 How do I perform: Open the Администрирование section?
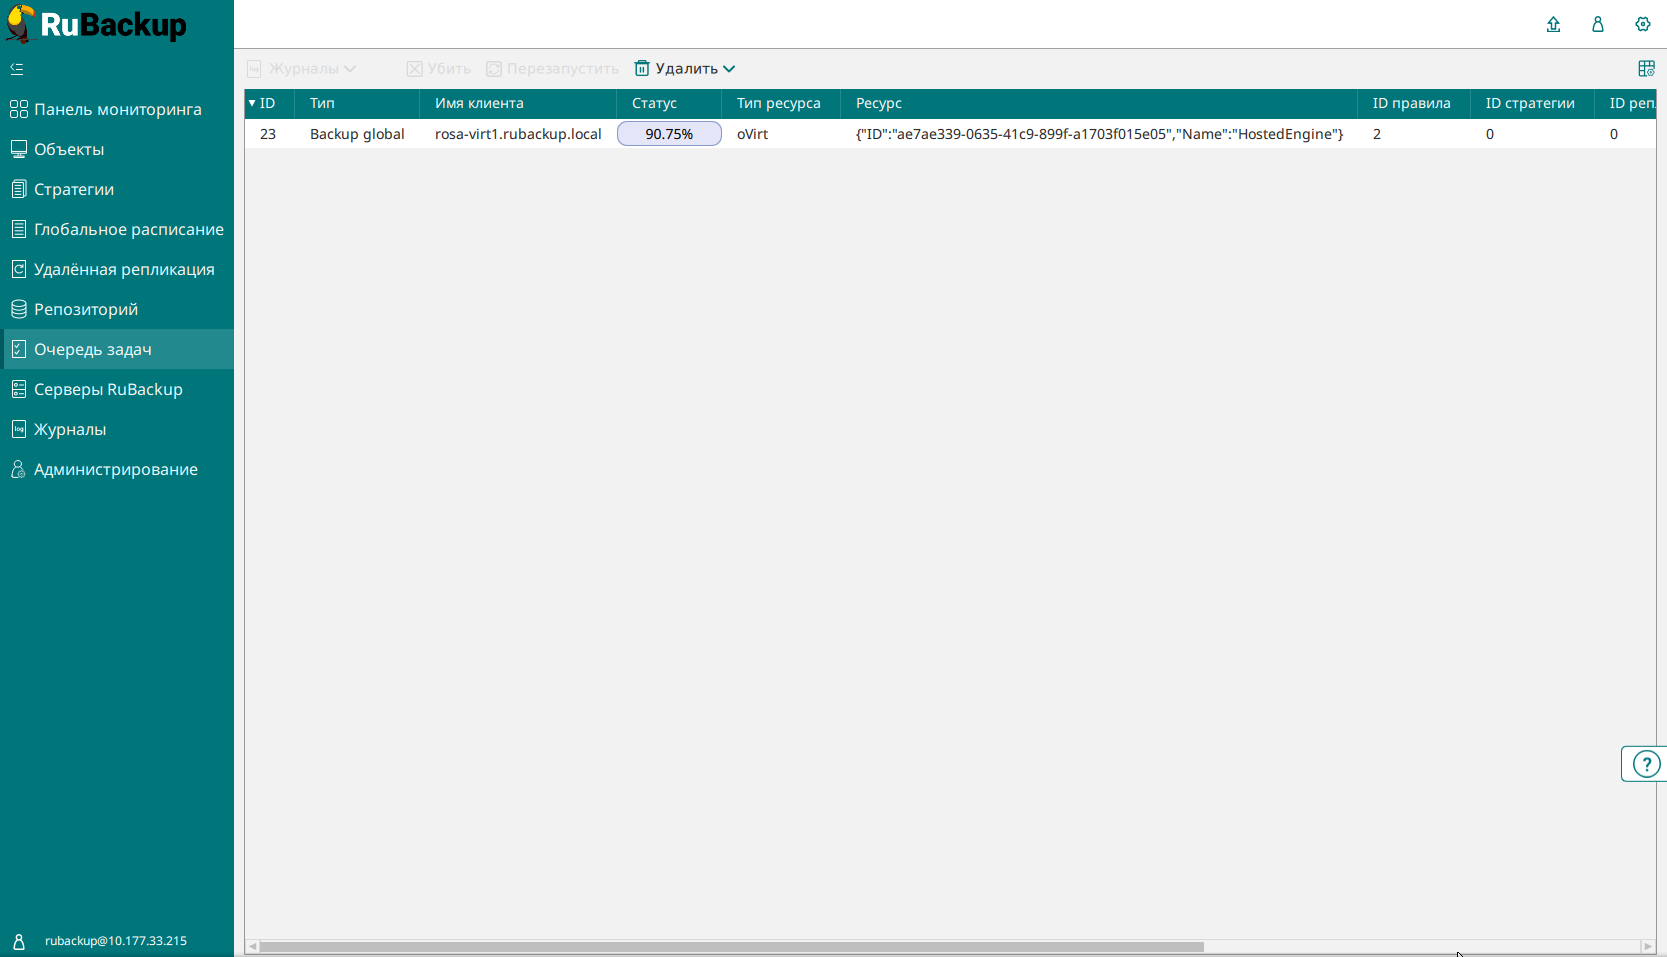tap(115, 469)
